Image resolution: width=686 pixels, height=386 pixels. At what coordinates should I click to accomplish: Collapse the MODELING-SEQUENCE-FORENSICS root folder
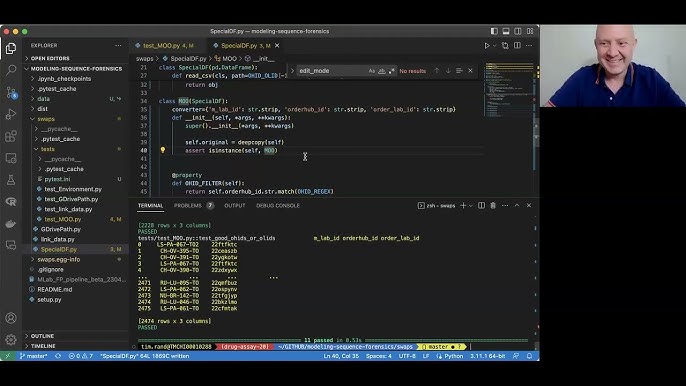[x=76, y=69]
